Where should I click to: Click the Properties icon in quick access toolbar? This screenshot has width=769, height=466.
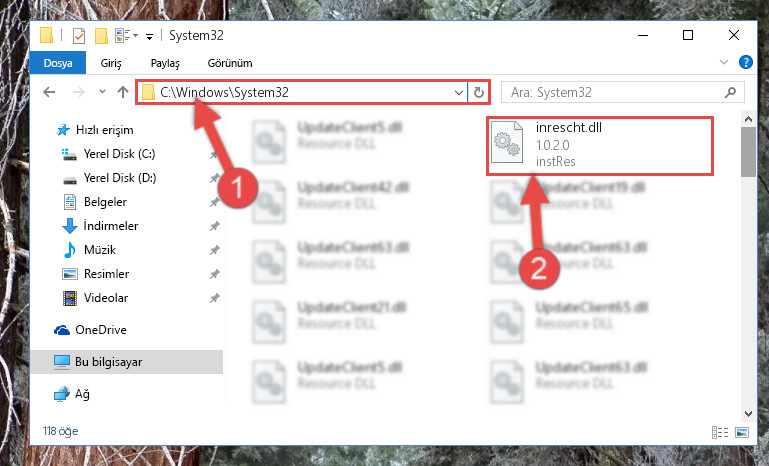[x=78, y=36]
